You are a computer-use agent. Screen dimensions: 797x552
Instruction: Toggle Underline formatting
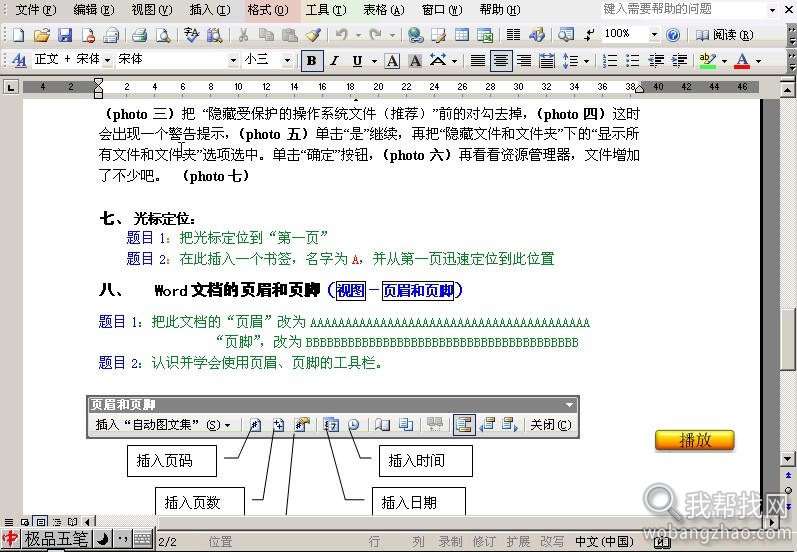[x=357, y=61]
